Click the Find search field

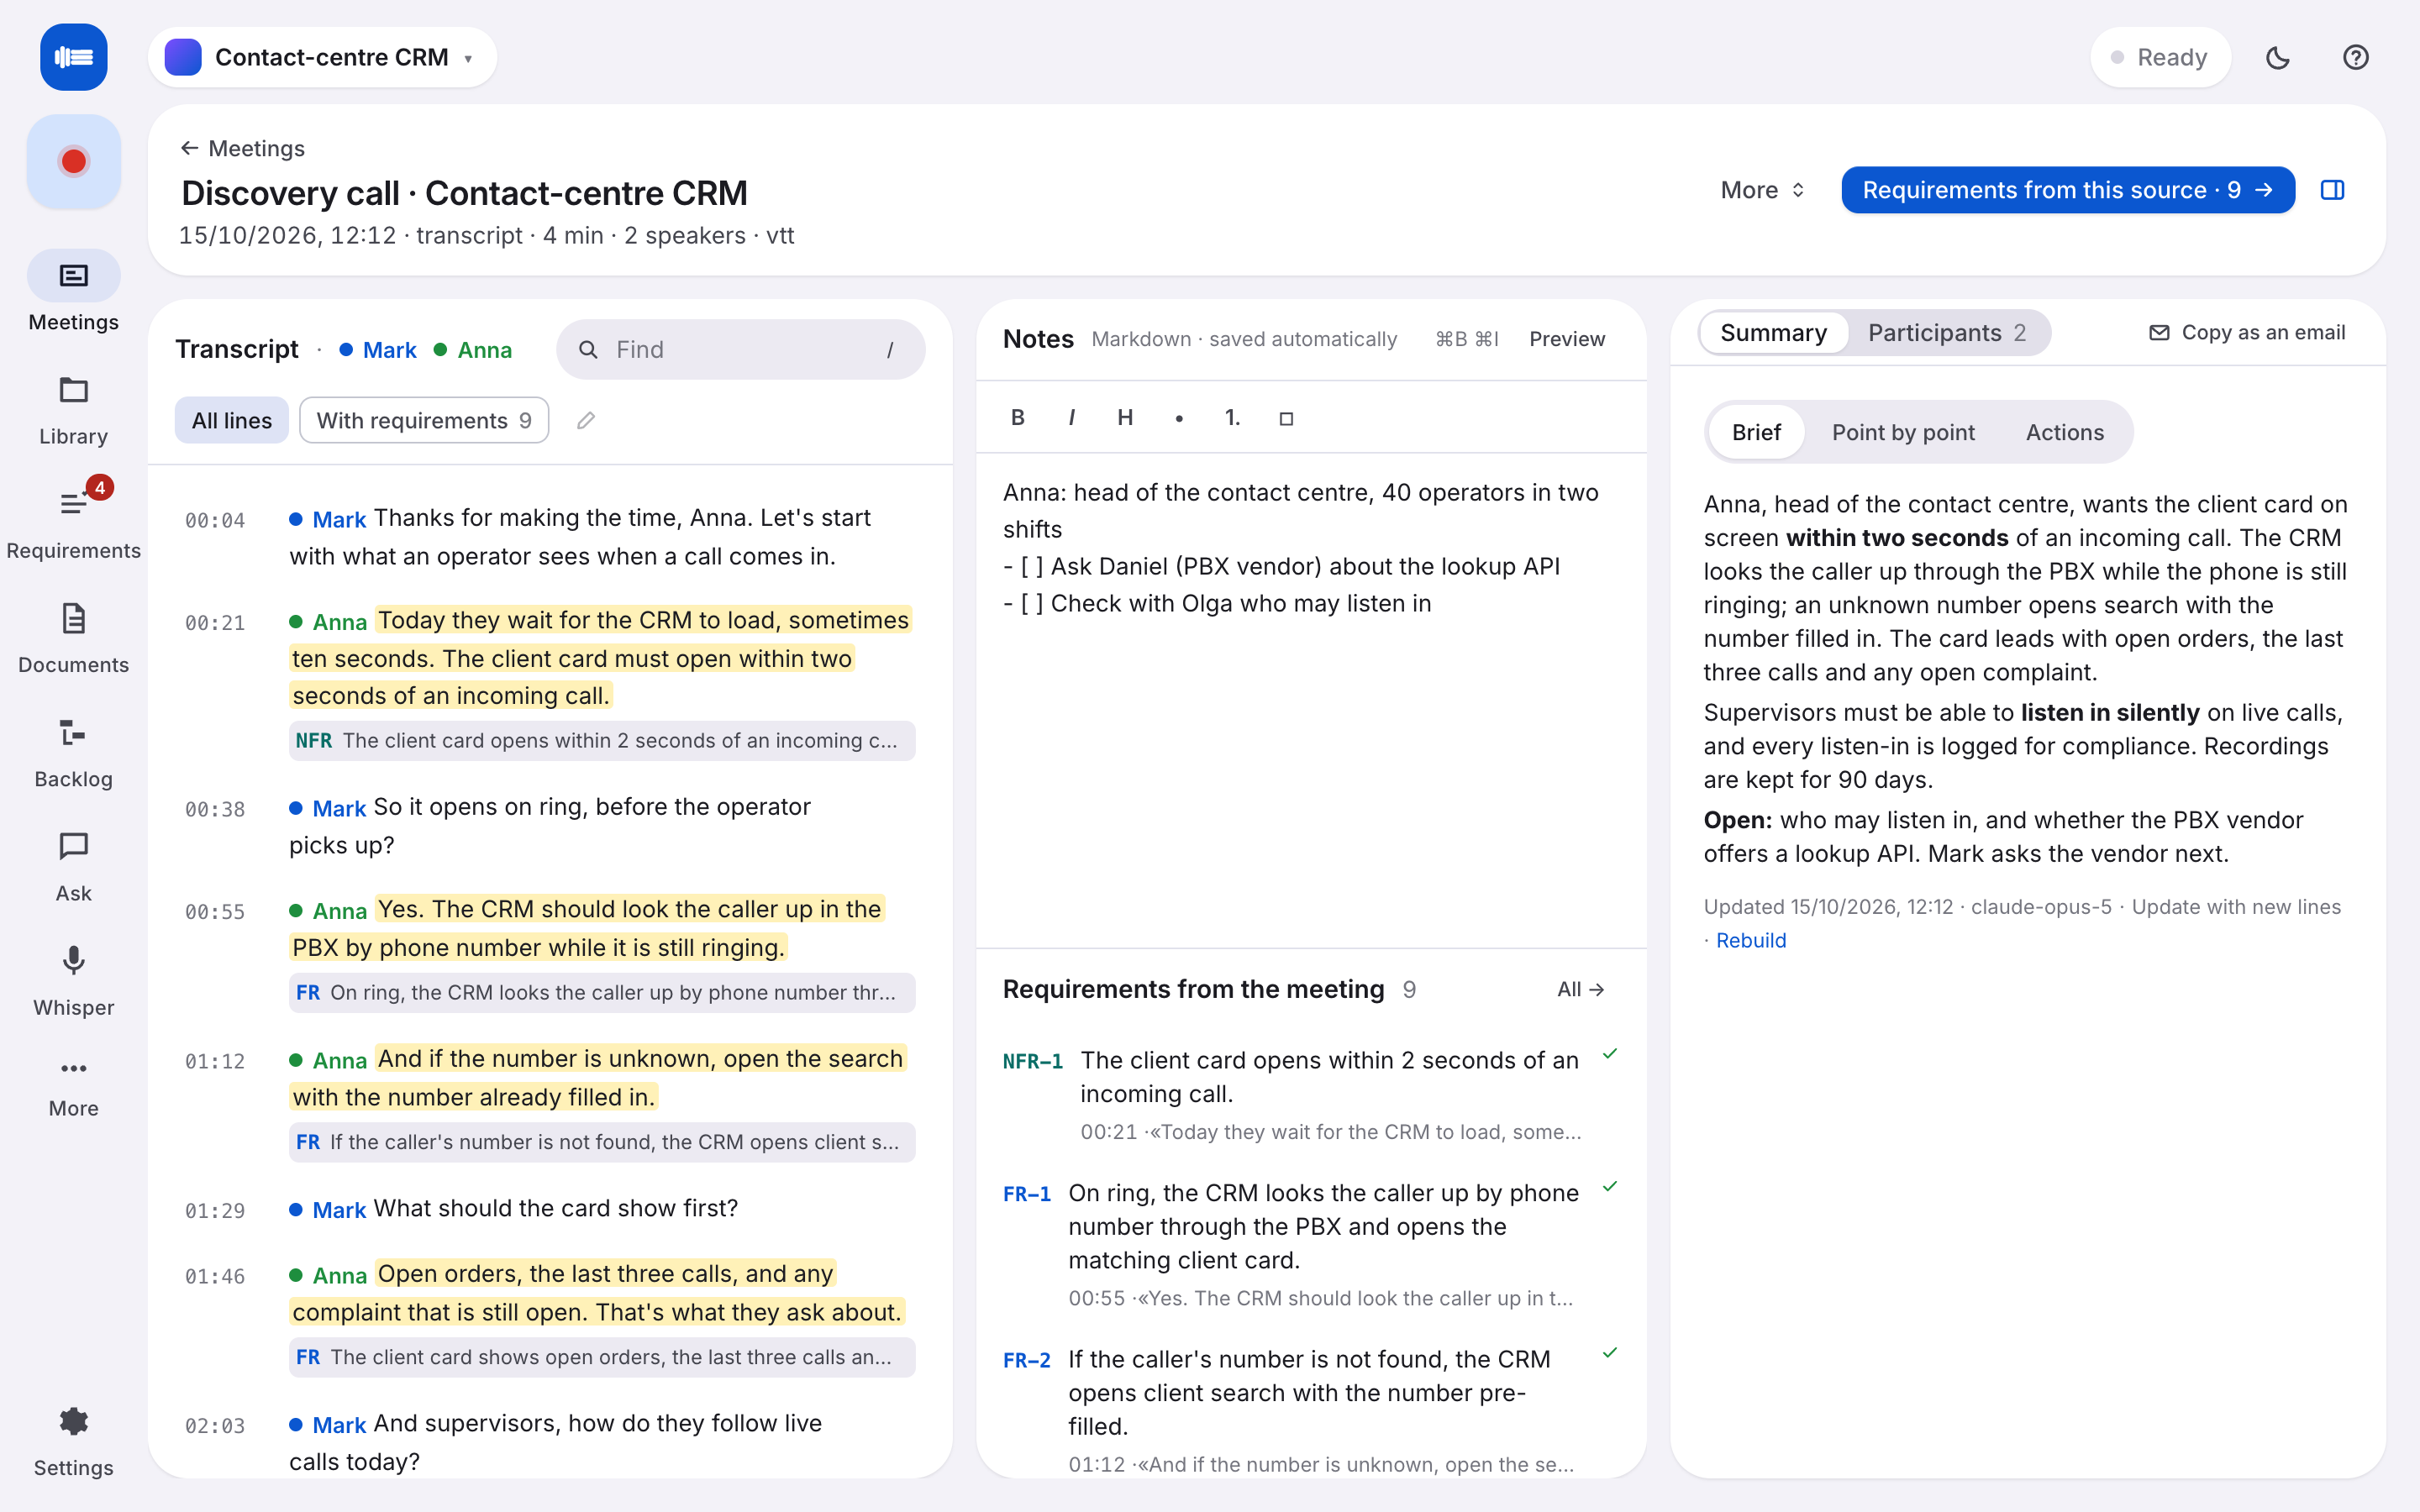[740, 350]
